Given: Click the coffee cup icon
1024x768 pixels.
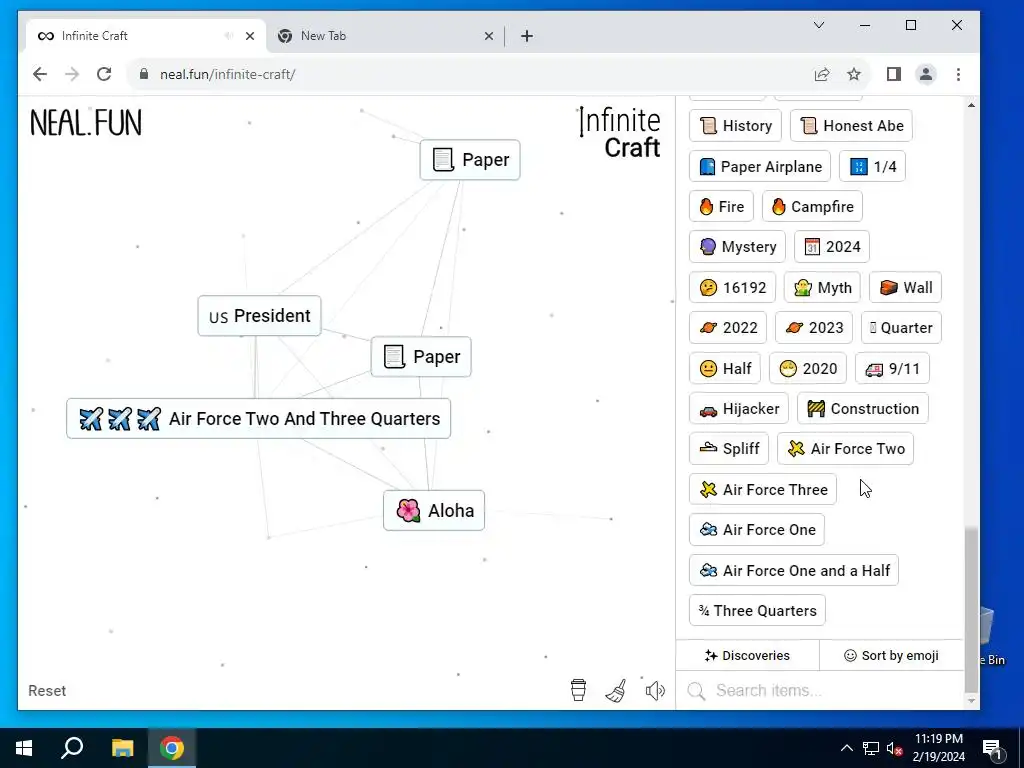Looking at the screenshot, I should pos(578,690).
